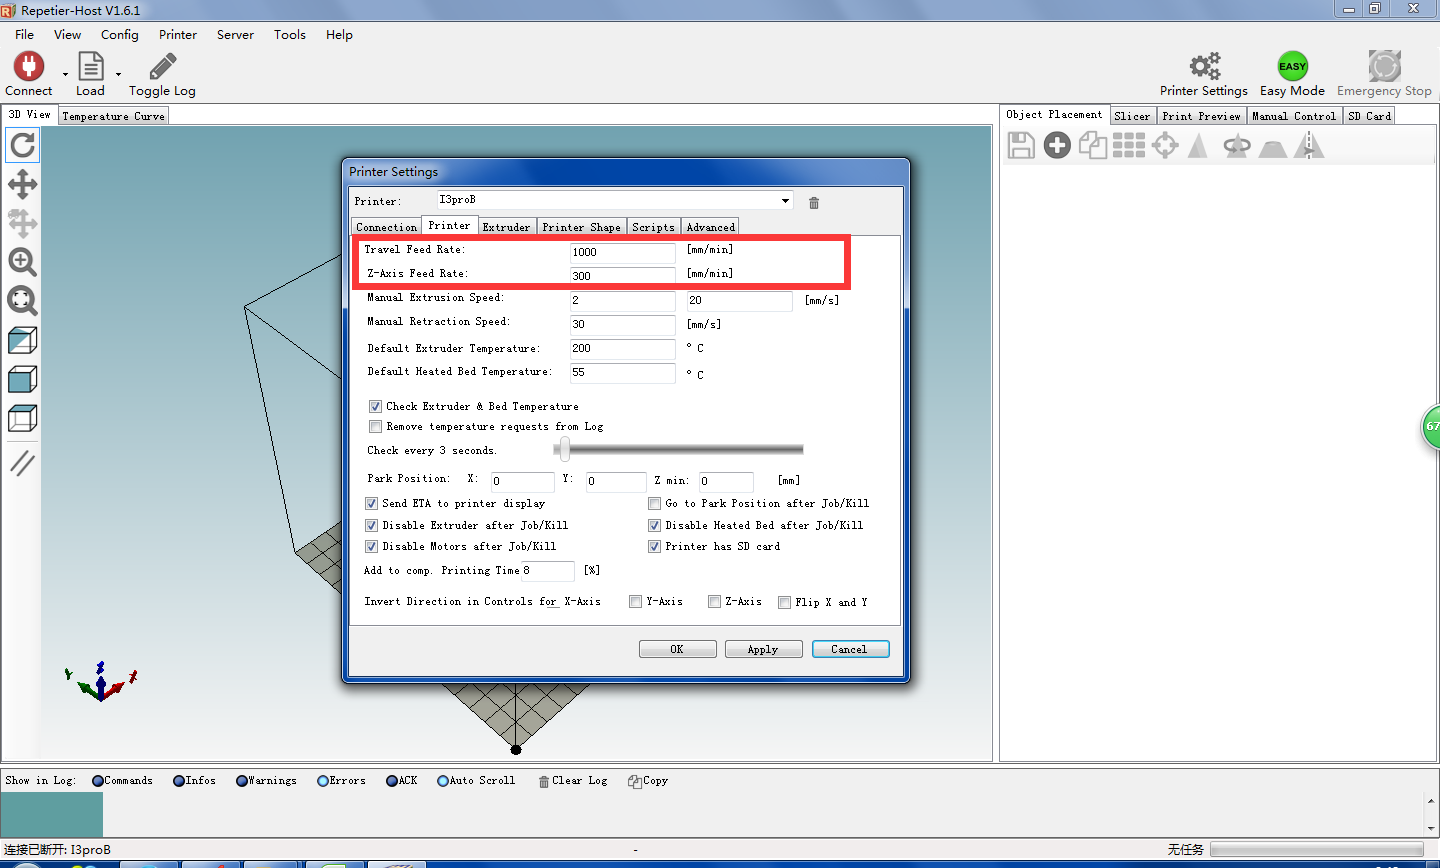Click Clear Log

573,781
